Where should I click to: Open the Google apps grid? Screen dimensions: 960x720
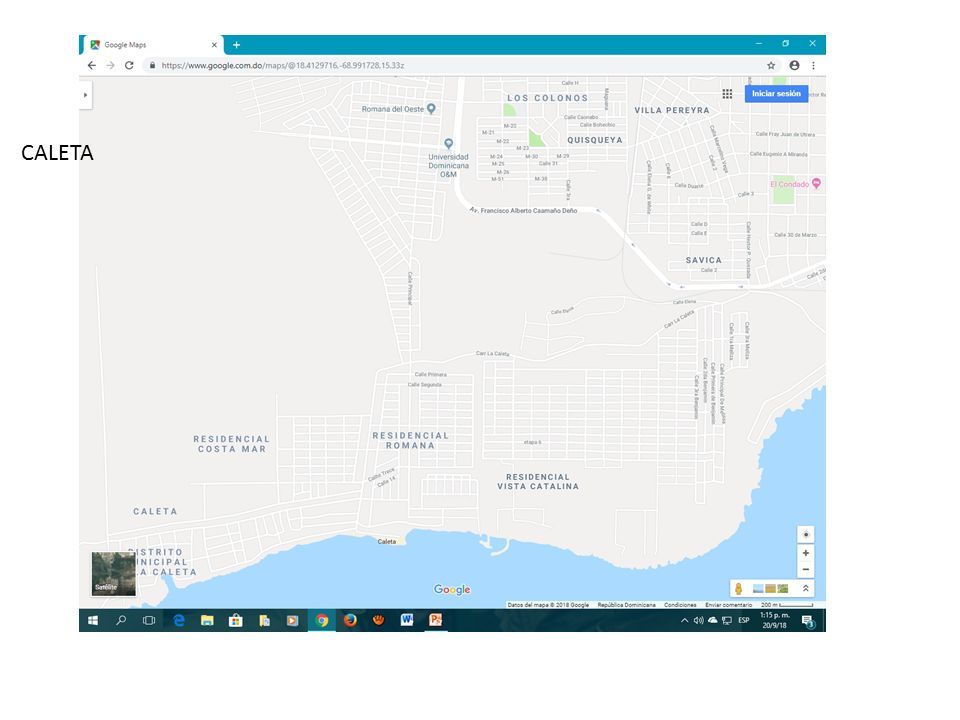tap(727, 94)
